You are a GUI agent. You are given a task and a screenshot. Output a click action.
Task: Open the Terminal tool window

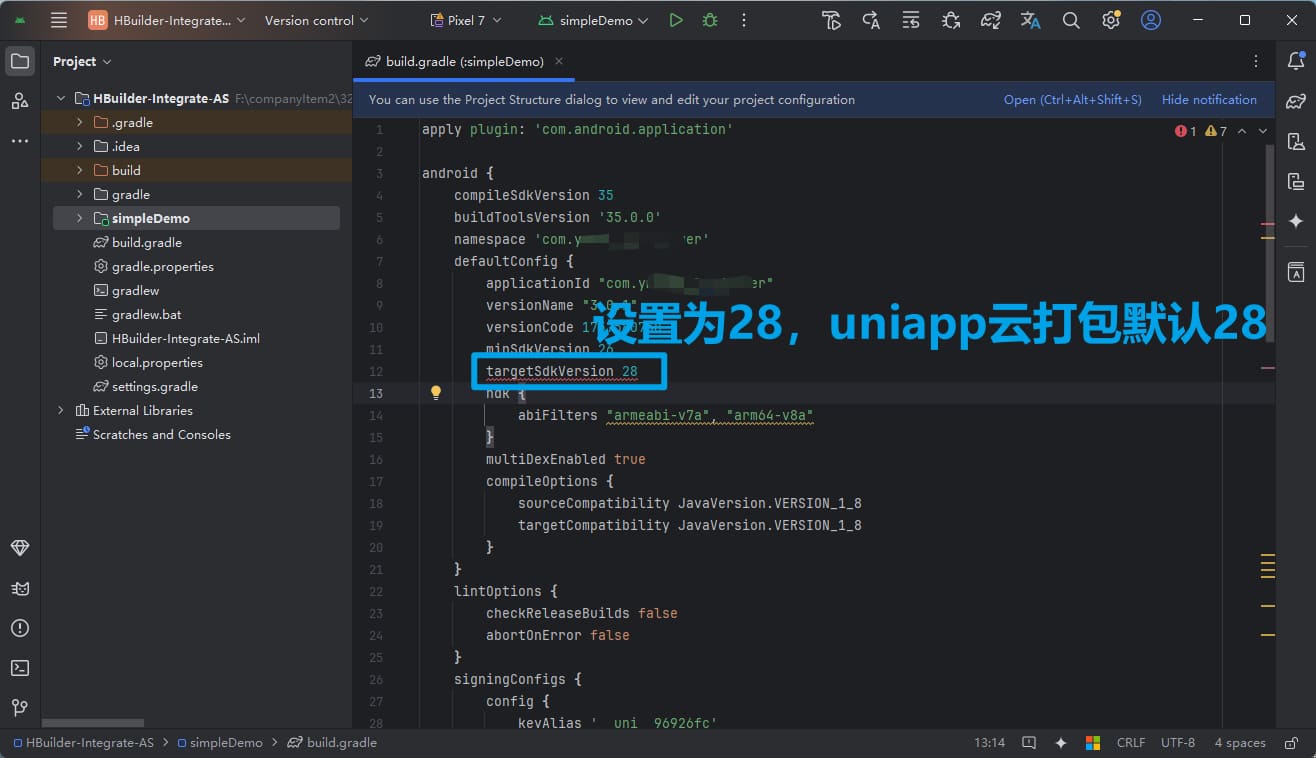[20, 668]
